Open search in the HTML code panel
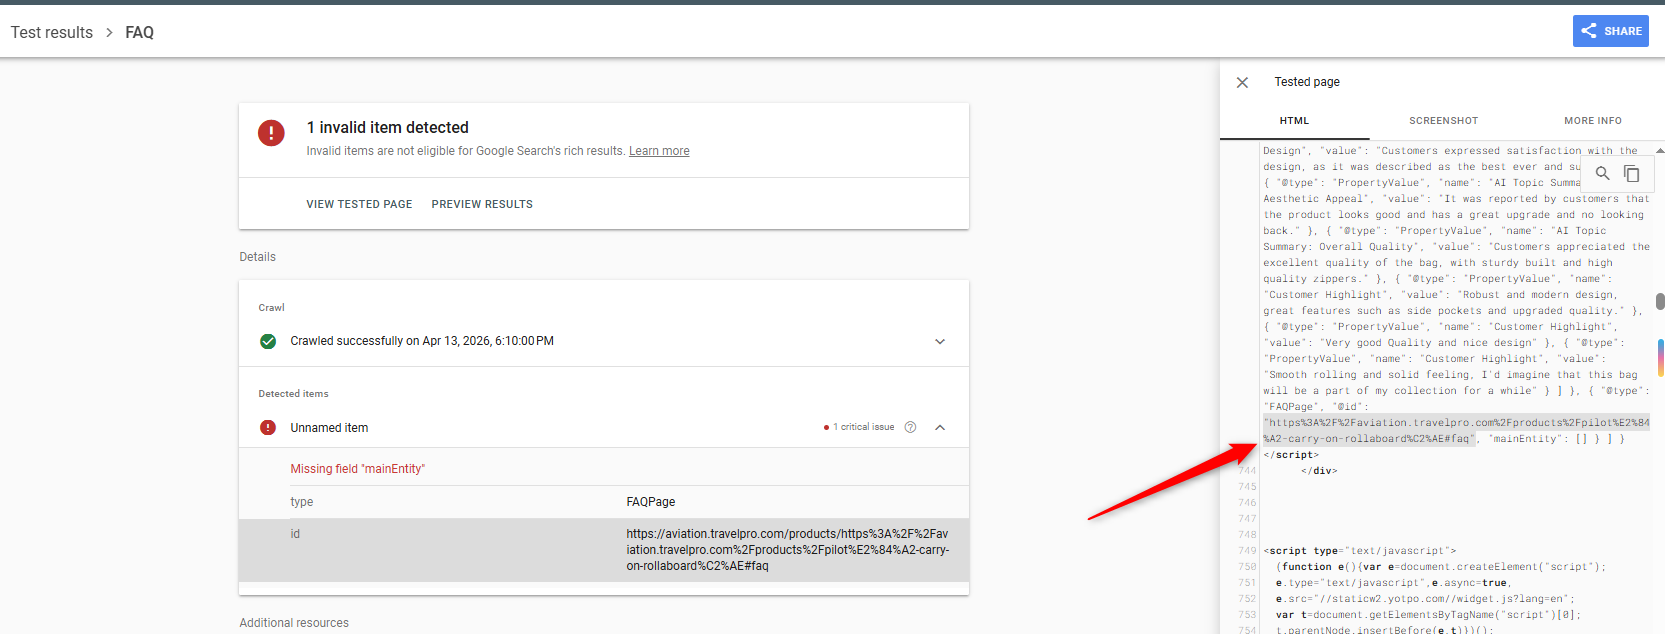Image resolution: width=1665 pixels, height=634 pixels. [x=1603, y=174]
